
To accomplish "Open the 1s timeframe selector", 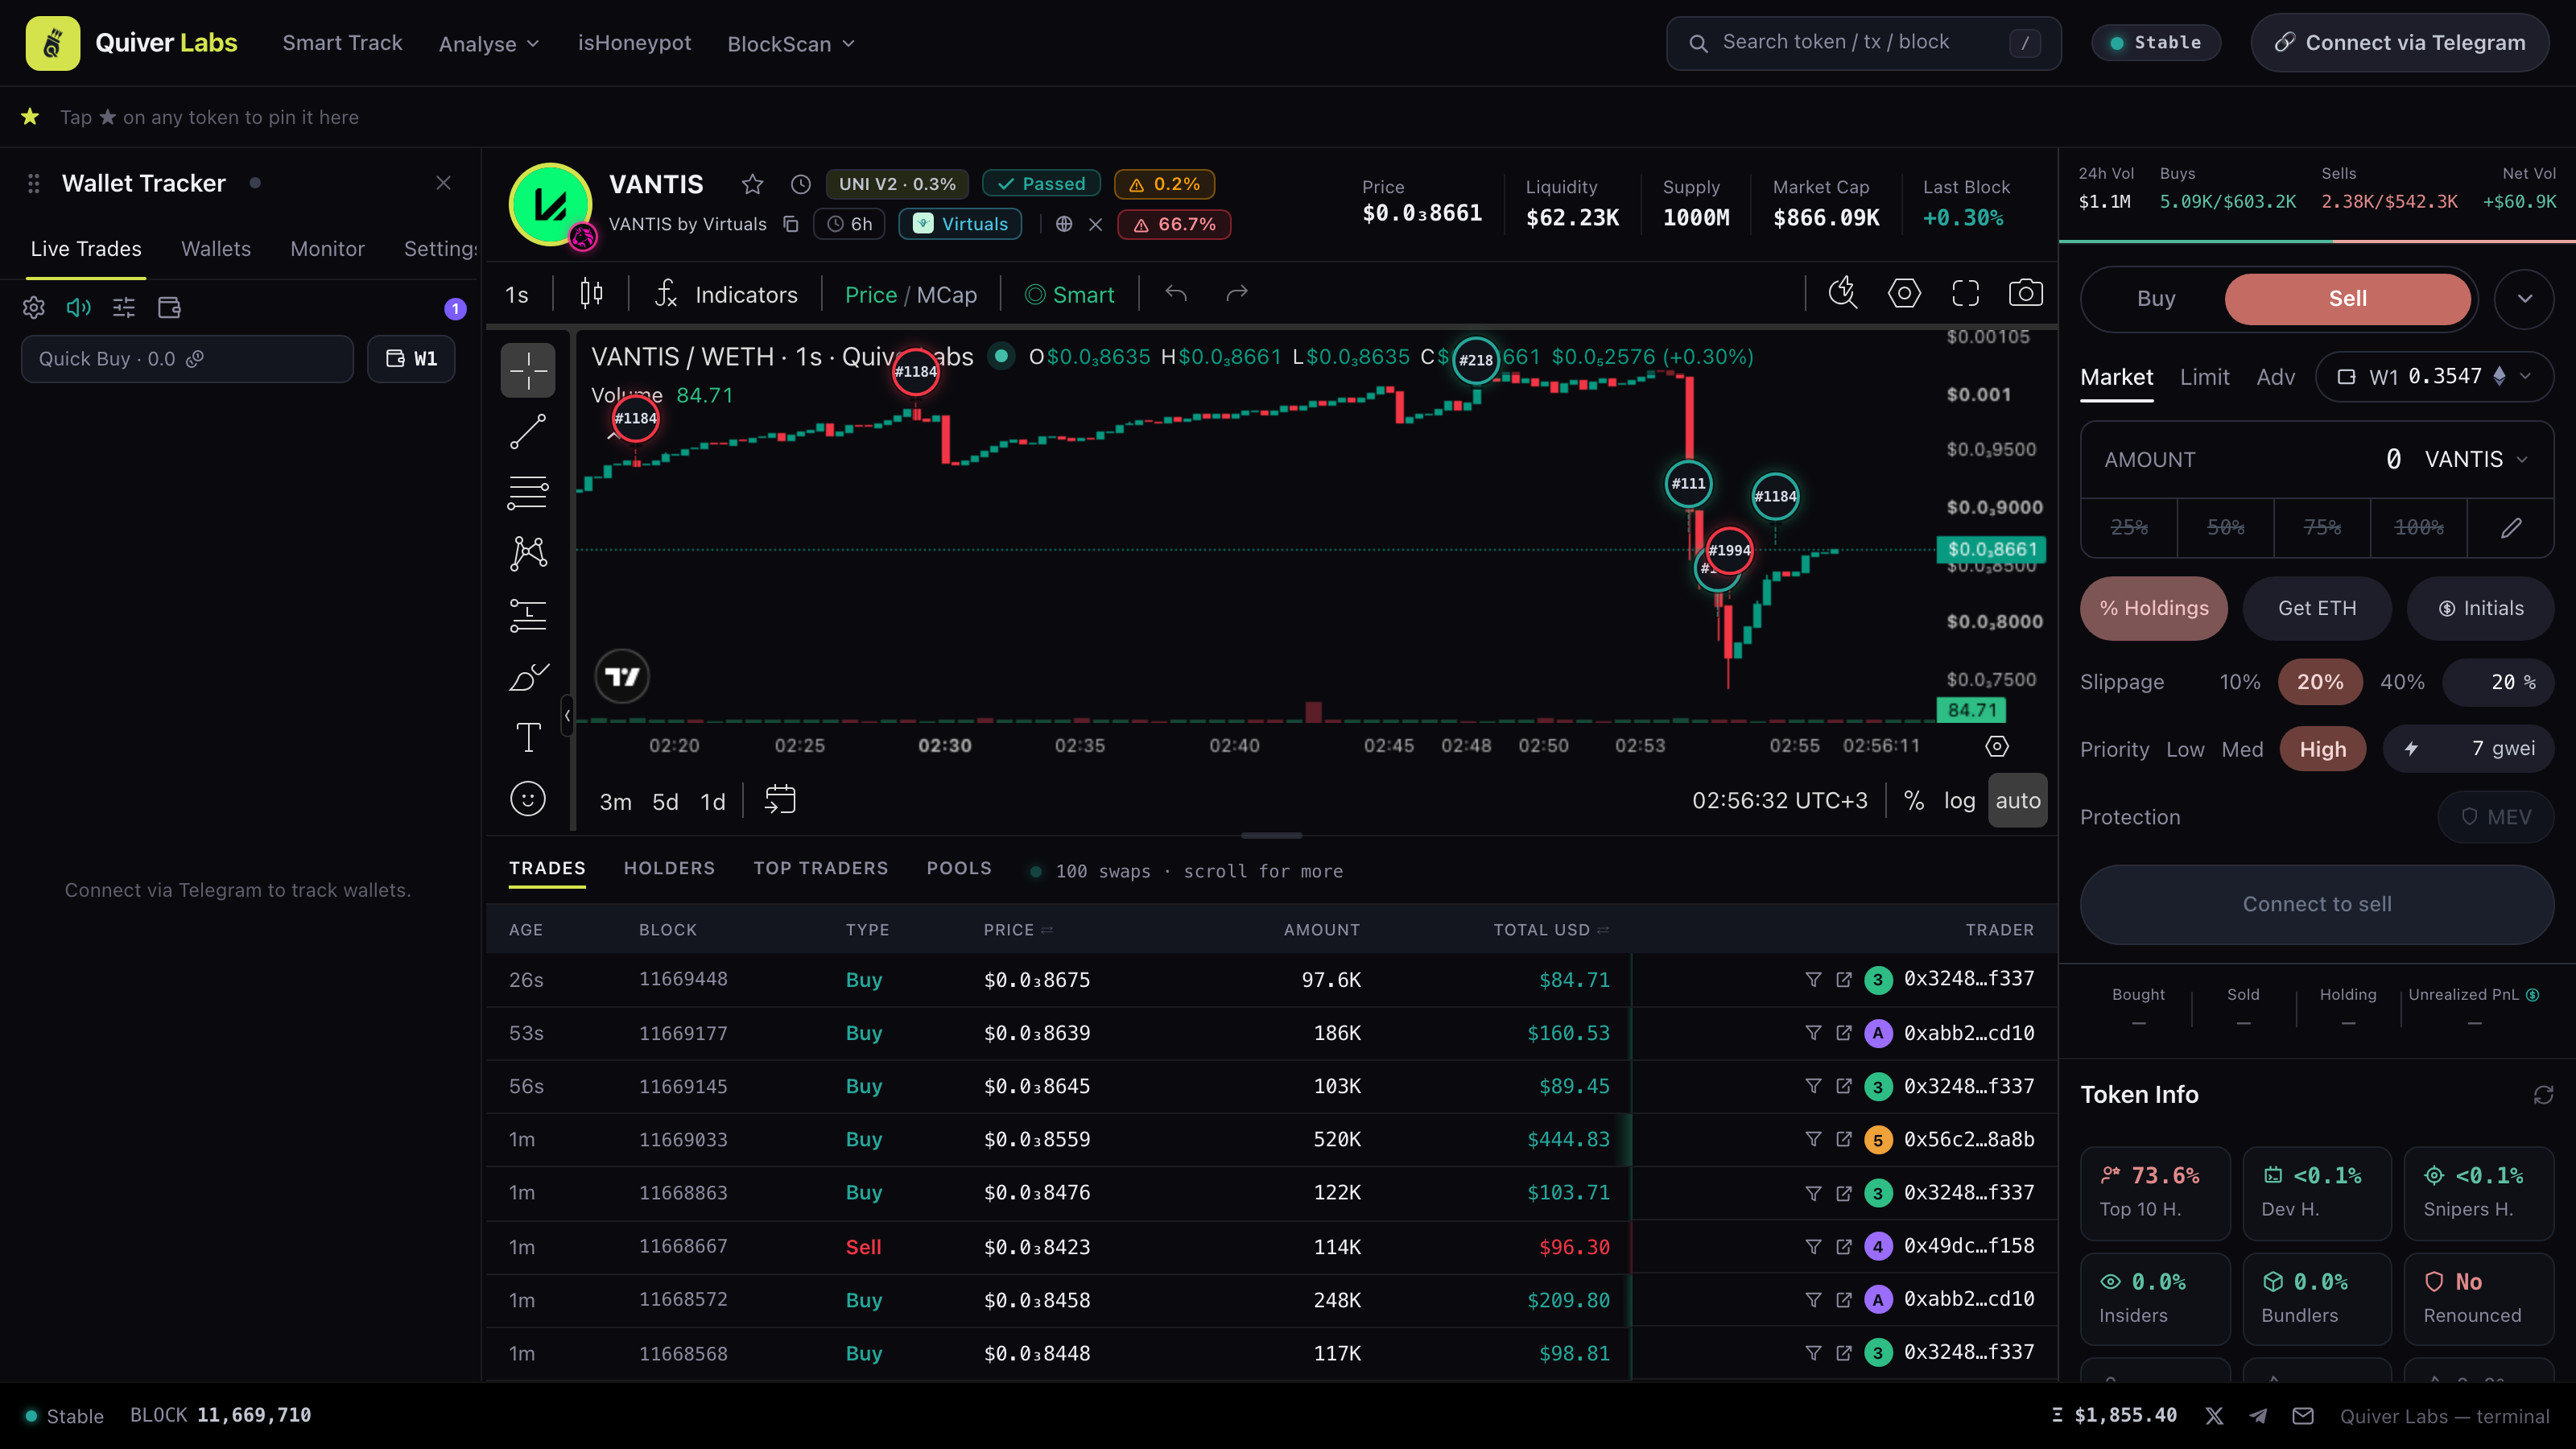I will (x=517, y=294).
